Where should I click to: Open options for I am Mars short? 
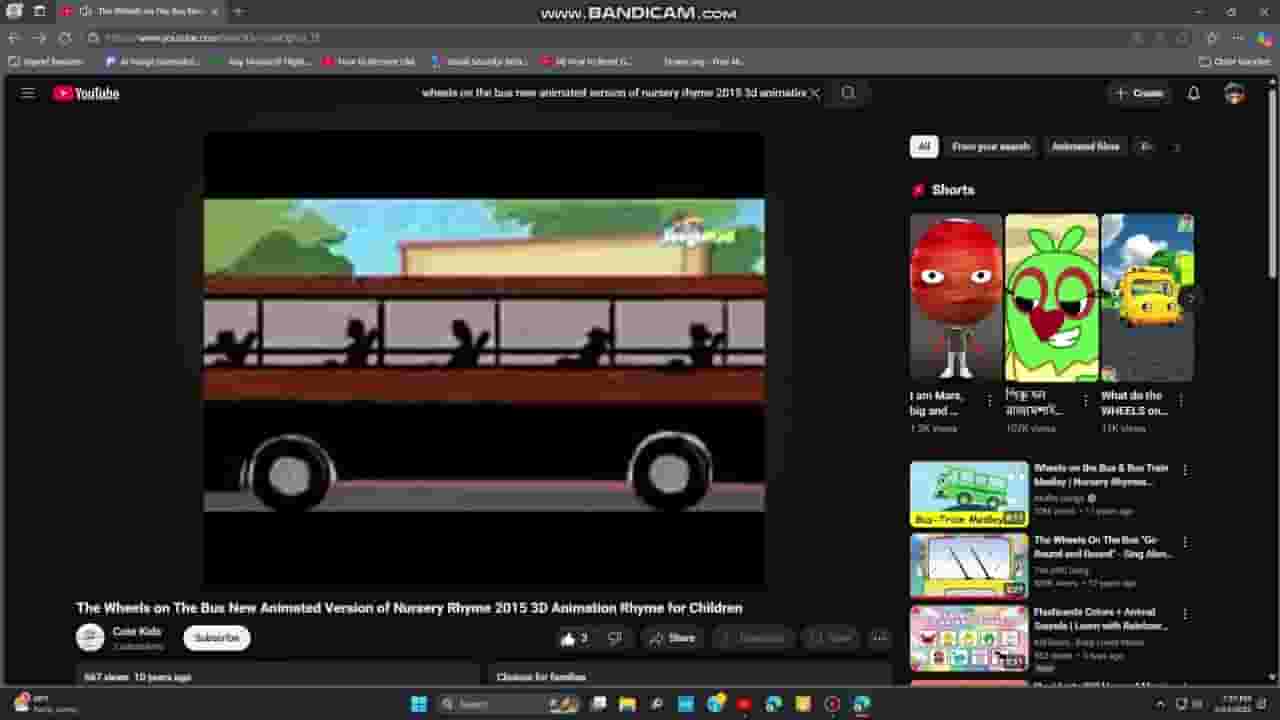click(x=990, y=400)
